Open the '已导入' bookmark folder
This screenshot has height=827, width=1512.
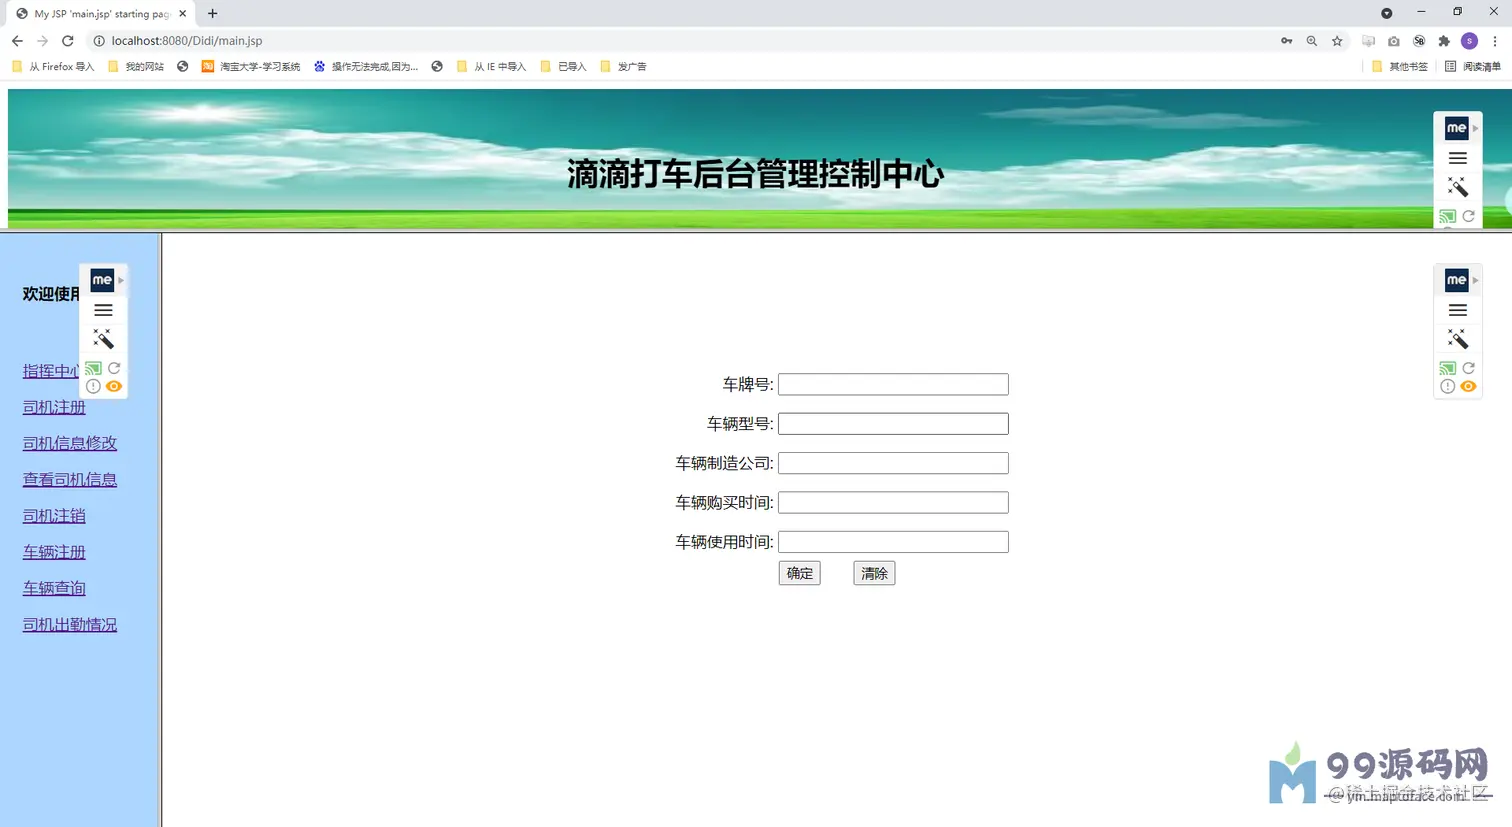(x=564, y=67)
